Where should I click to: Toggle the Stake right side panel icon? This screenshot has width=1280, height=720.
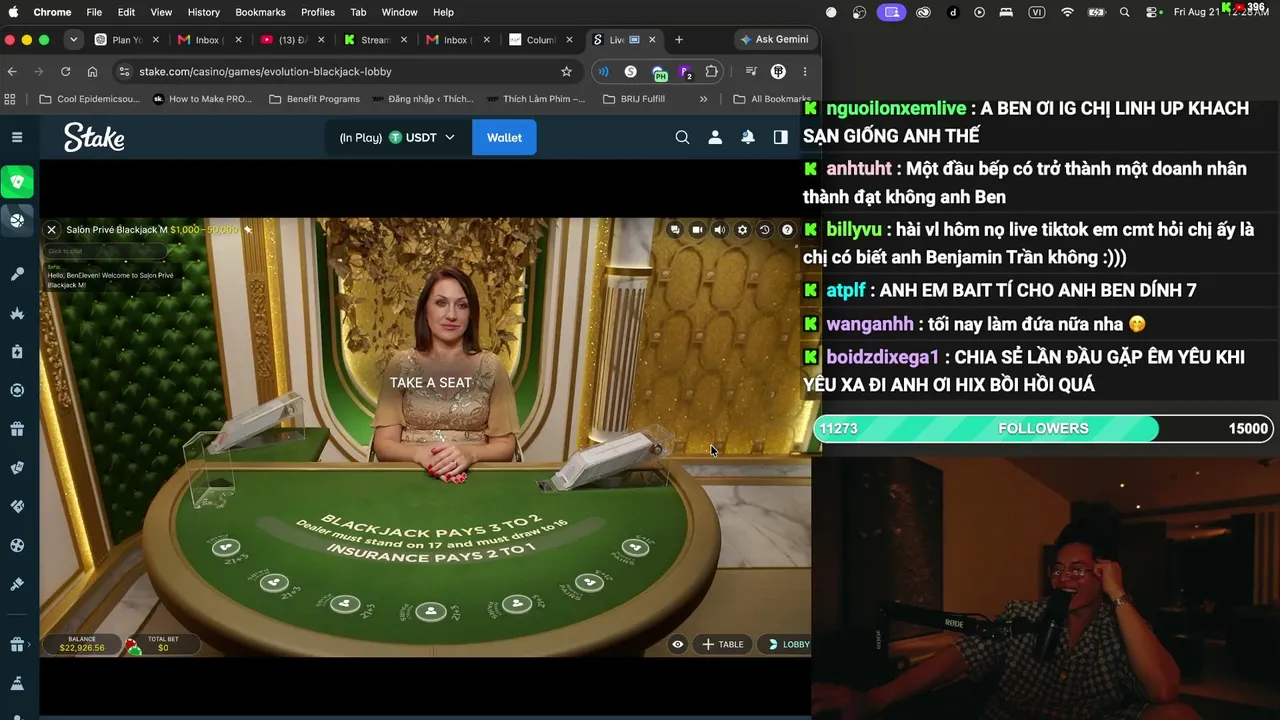pos(781,137)
